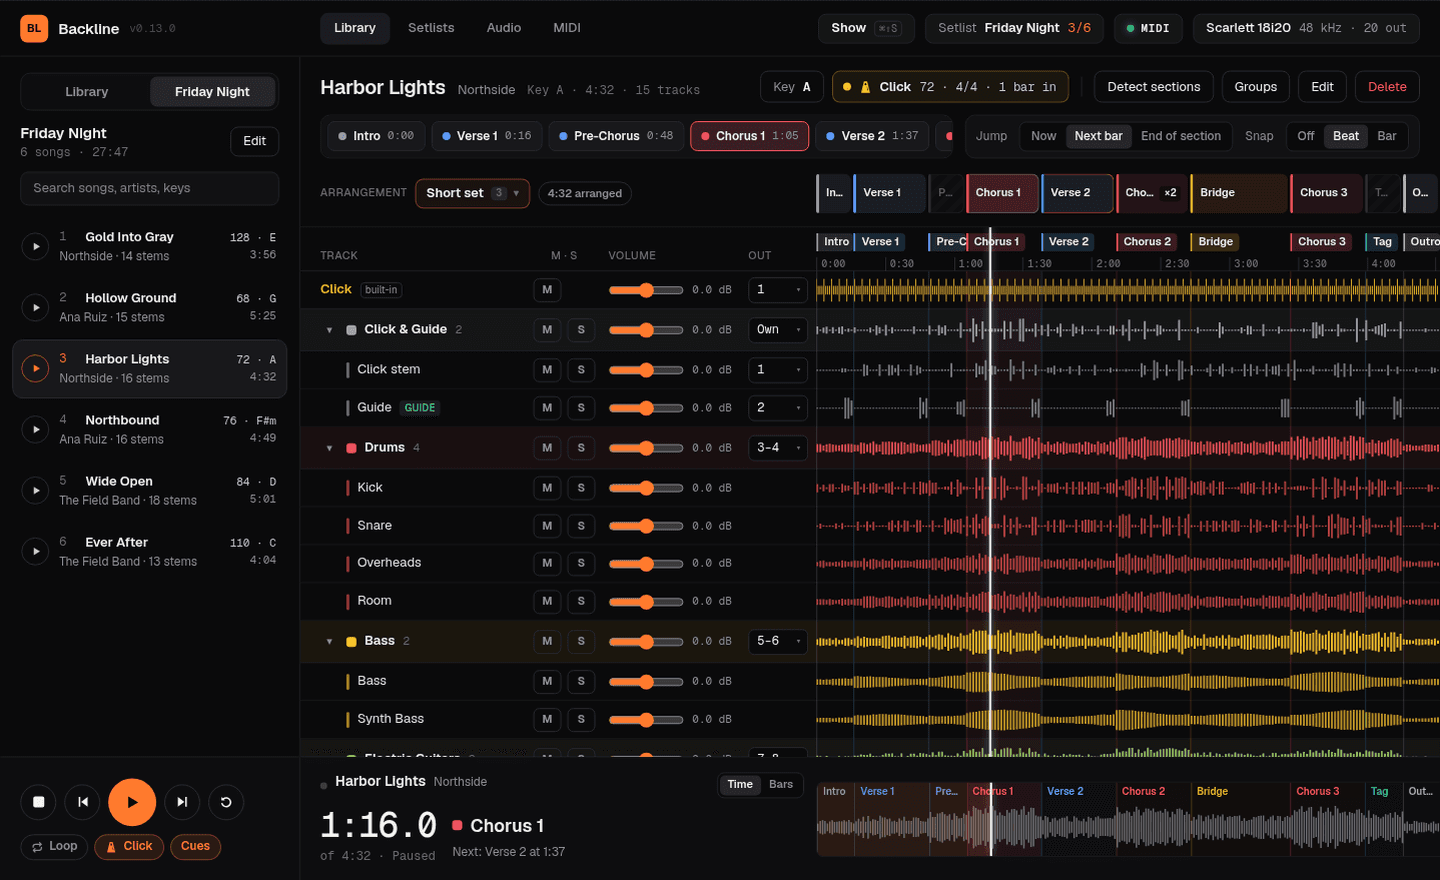Select the Library sidebar tab
This screenshot has width=1440, height=880.
pyautogui.click(x=87, y=92)
